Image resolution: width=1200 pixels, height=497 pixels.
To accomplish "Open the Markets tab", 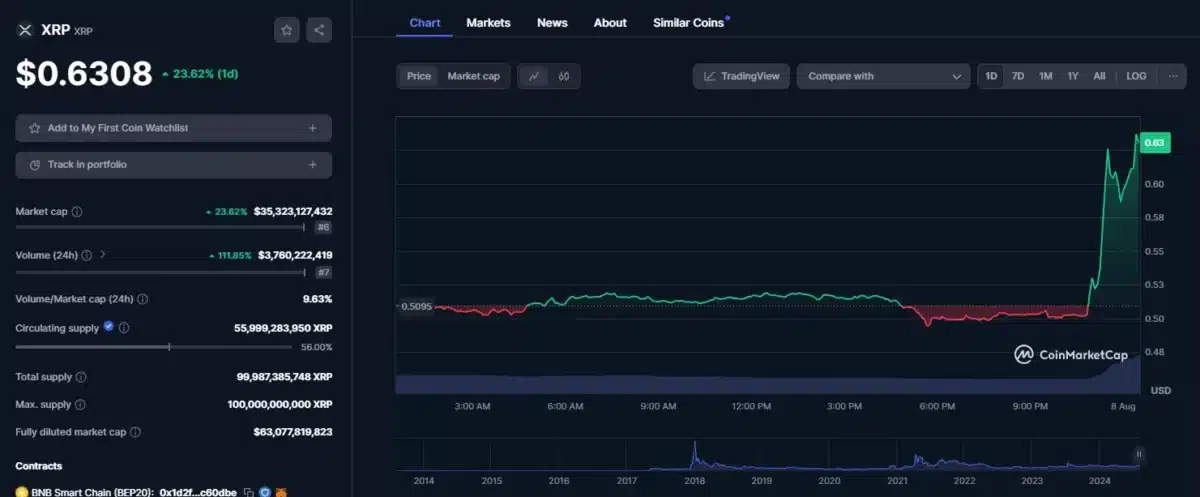I will [488, 23].
